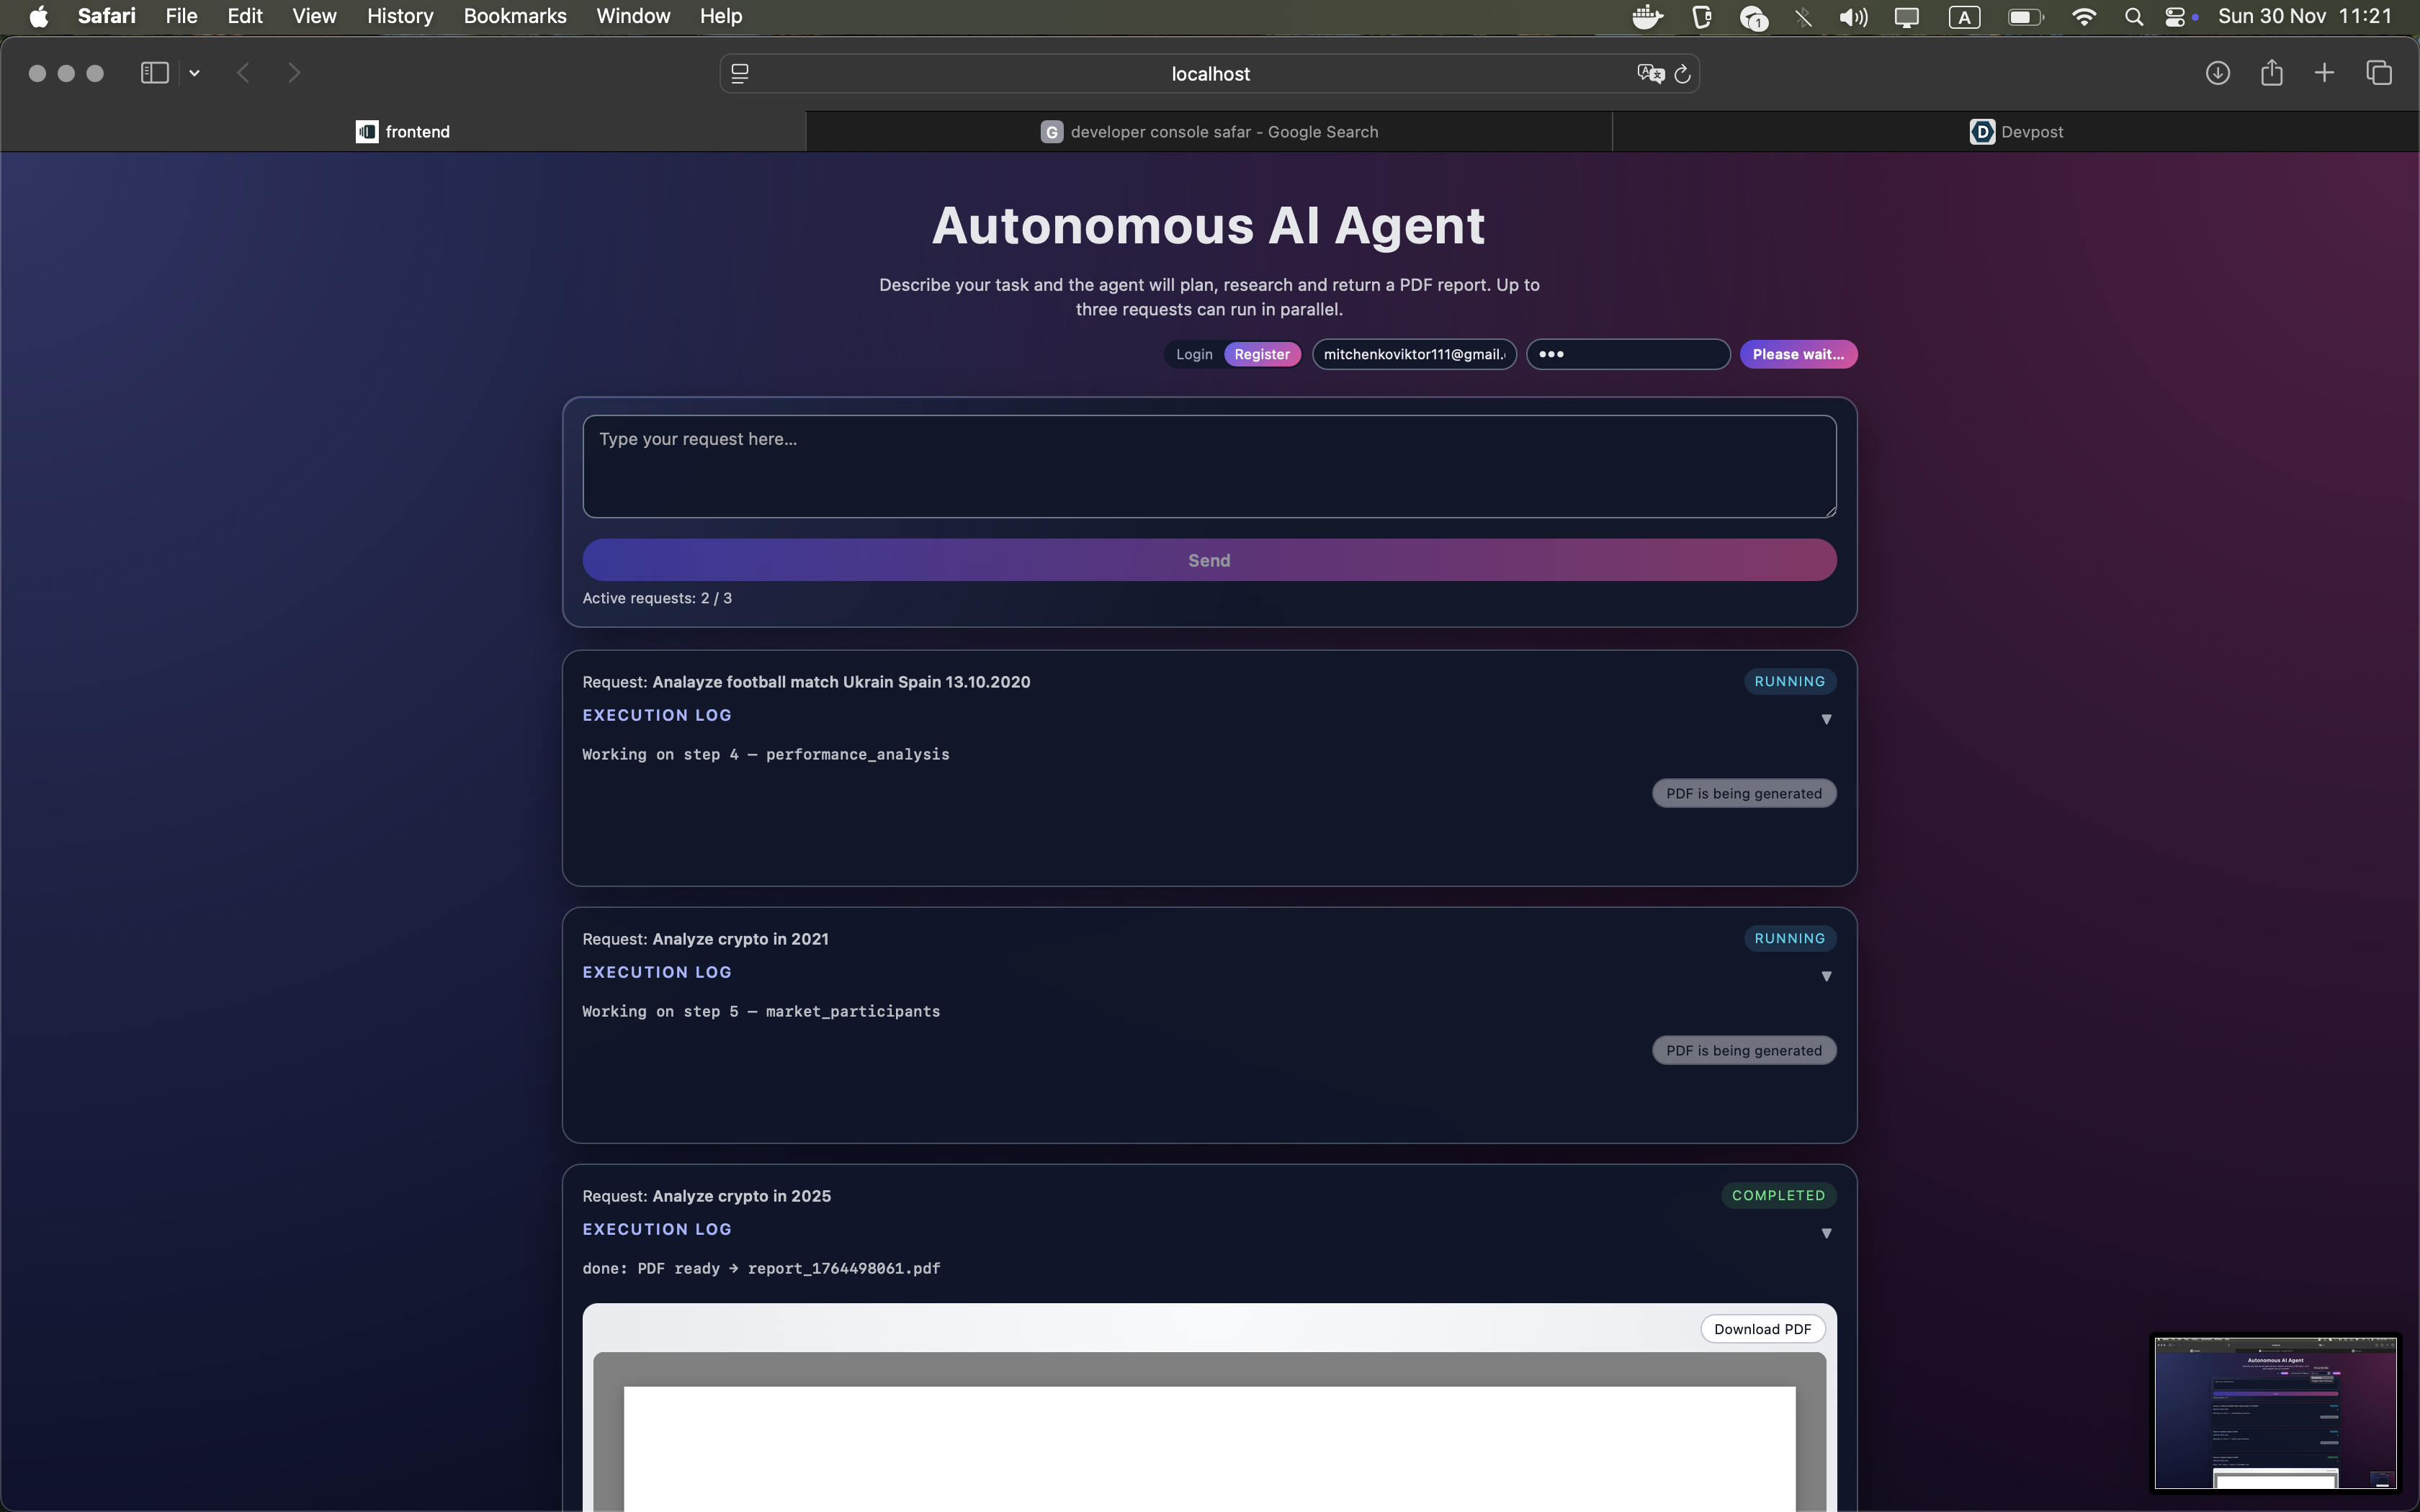The image size is (2420, 1512).
Task: Open the translate page icon
Action: tap(1649, 74)
